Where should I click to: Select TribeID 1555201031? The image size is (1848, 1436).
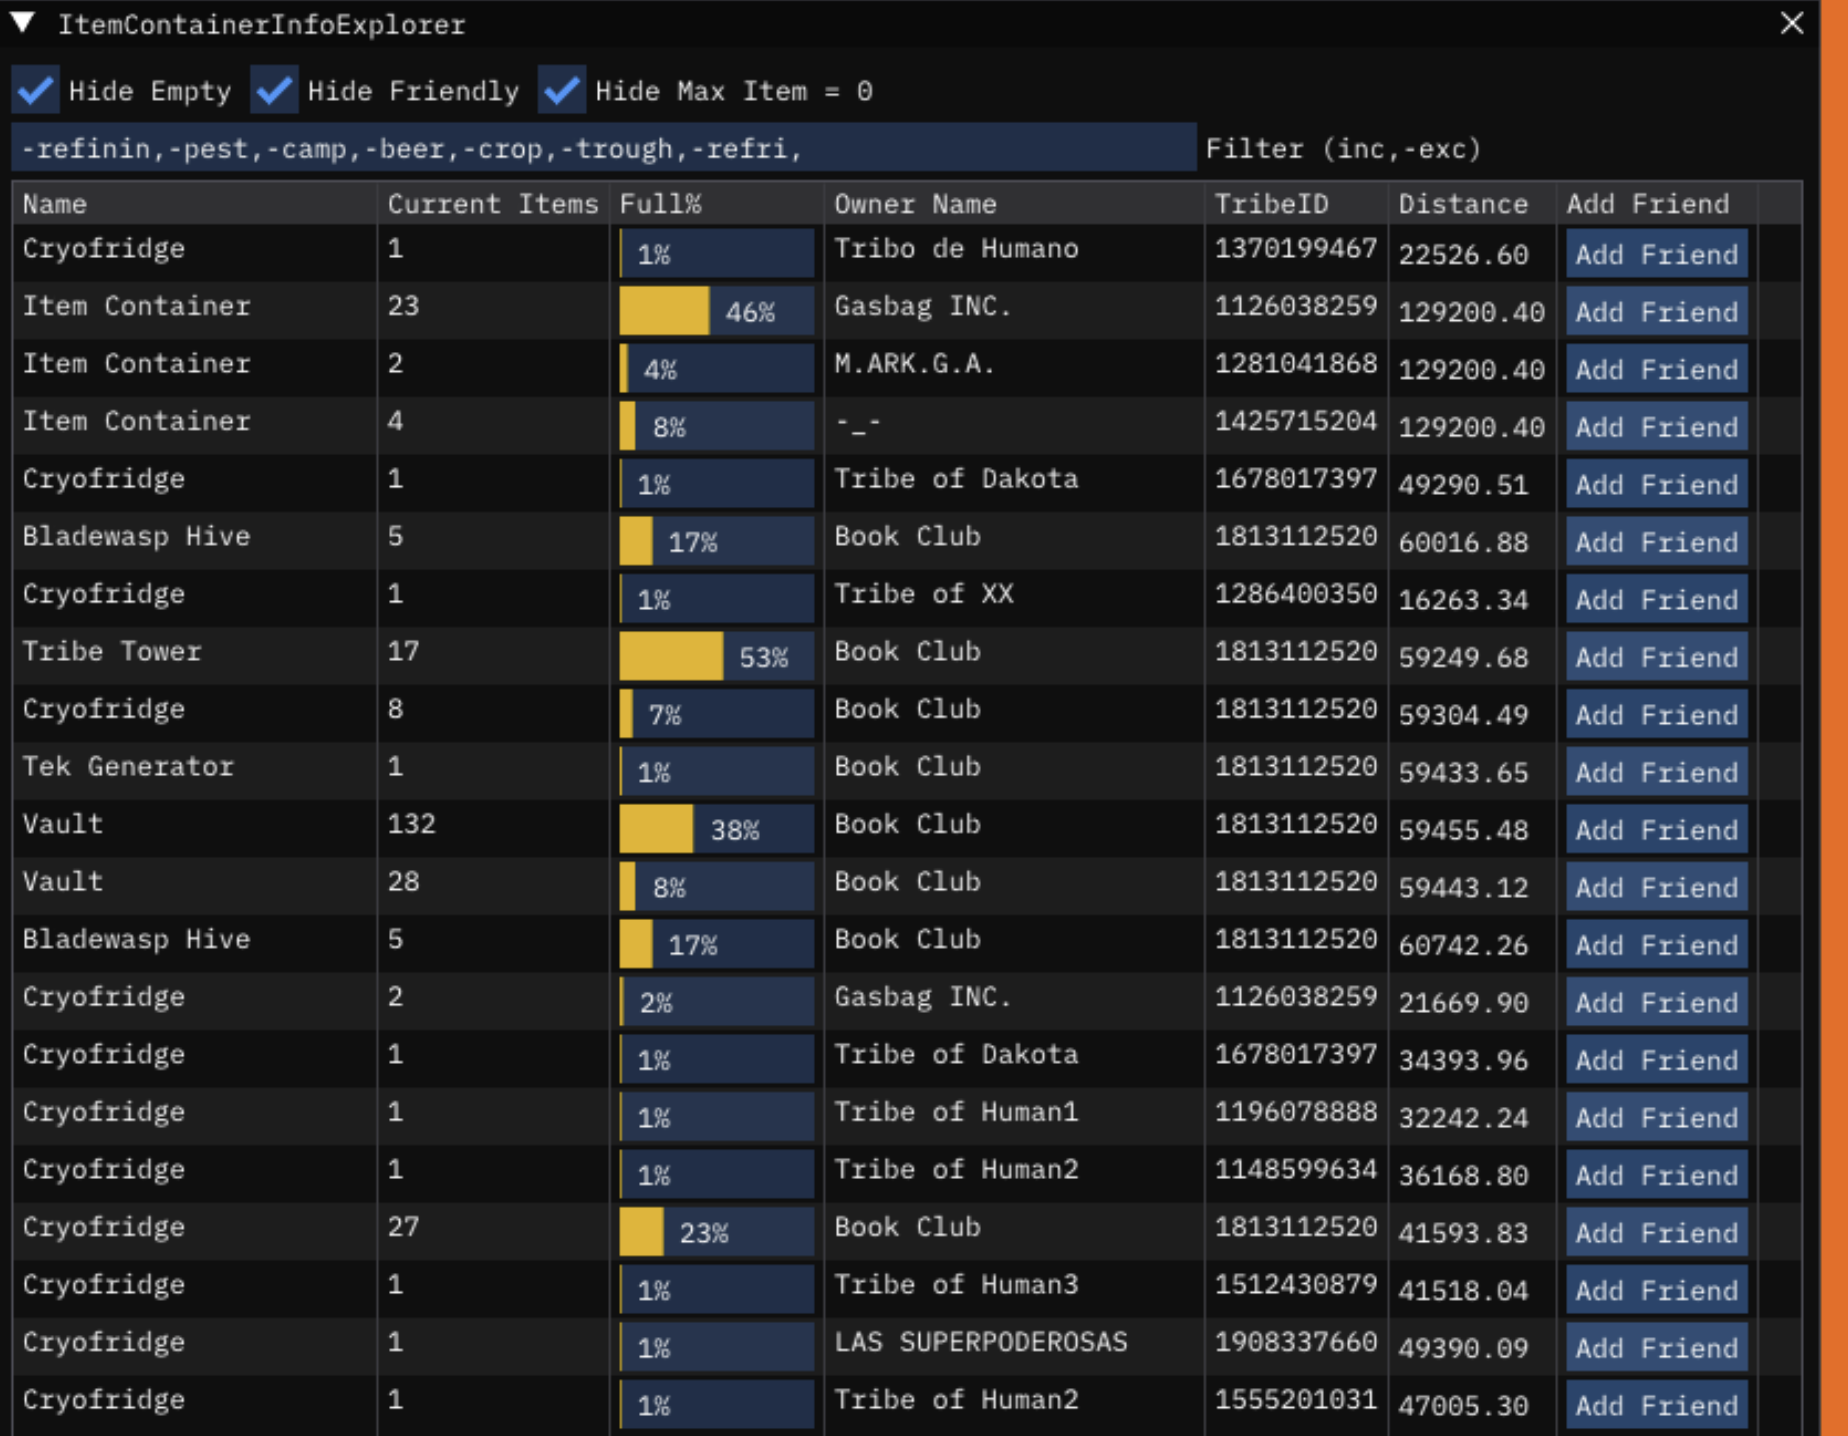click(1296, 1399)
